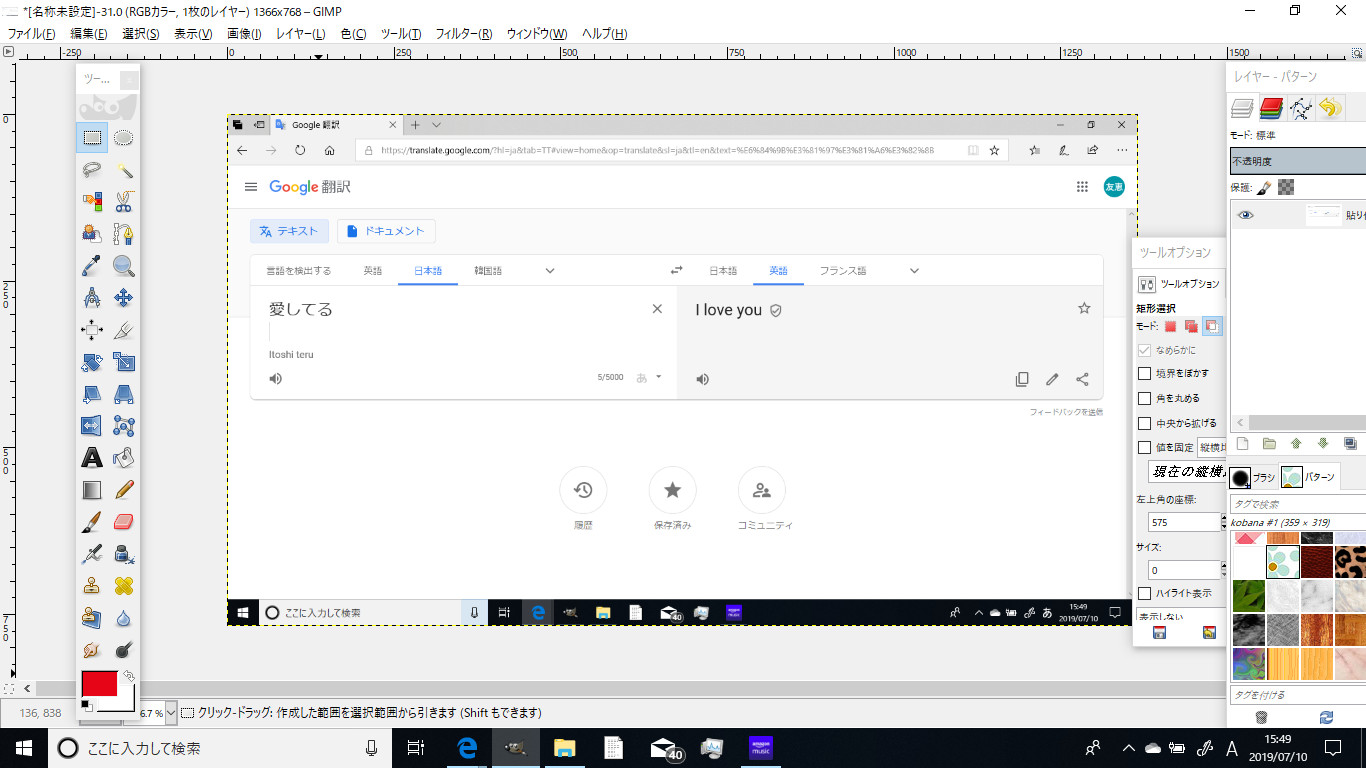Open the 編集(E) menu

coord(89,34)
